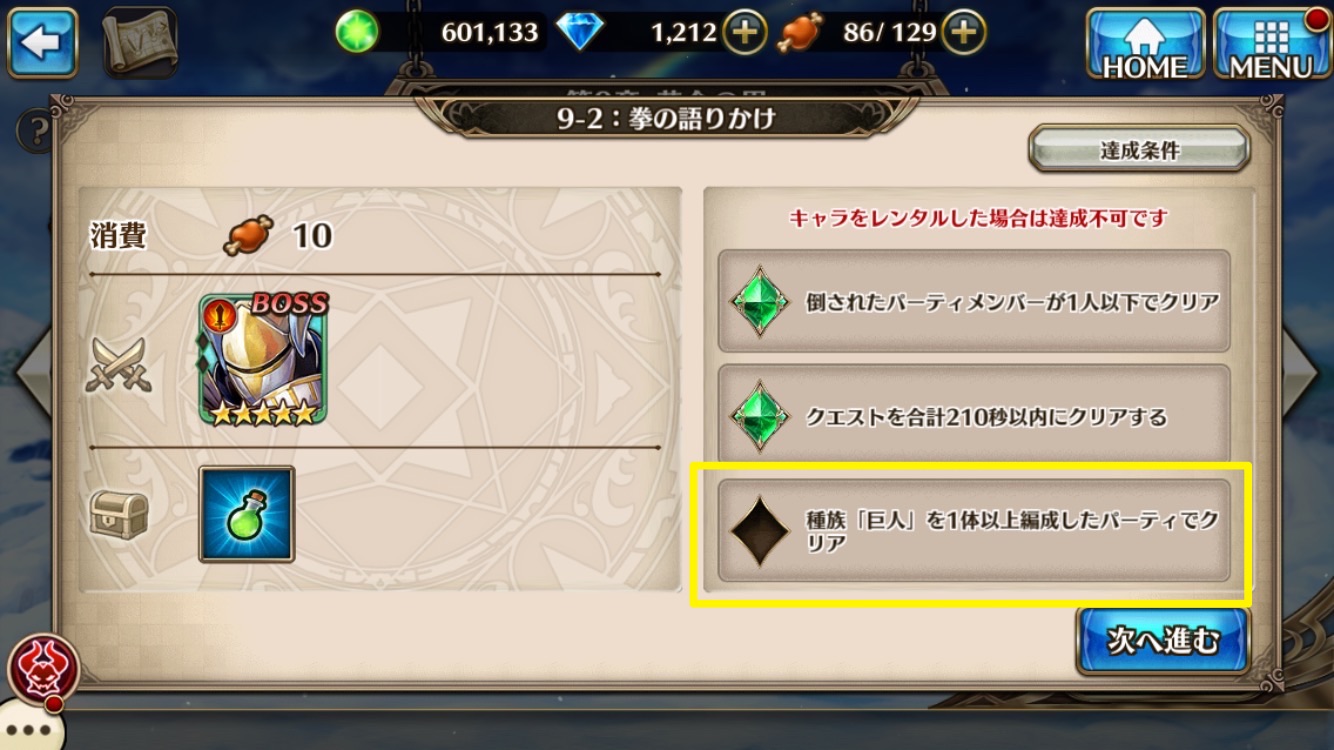Select the 1人以下でクリア mission row
This screenshot has height=750, width=1334.
[x=974, y=301]
